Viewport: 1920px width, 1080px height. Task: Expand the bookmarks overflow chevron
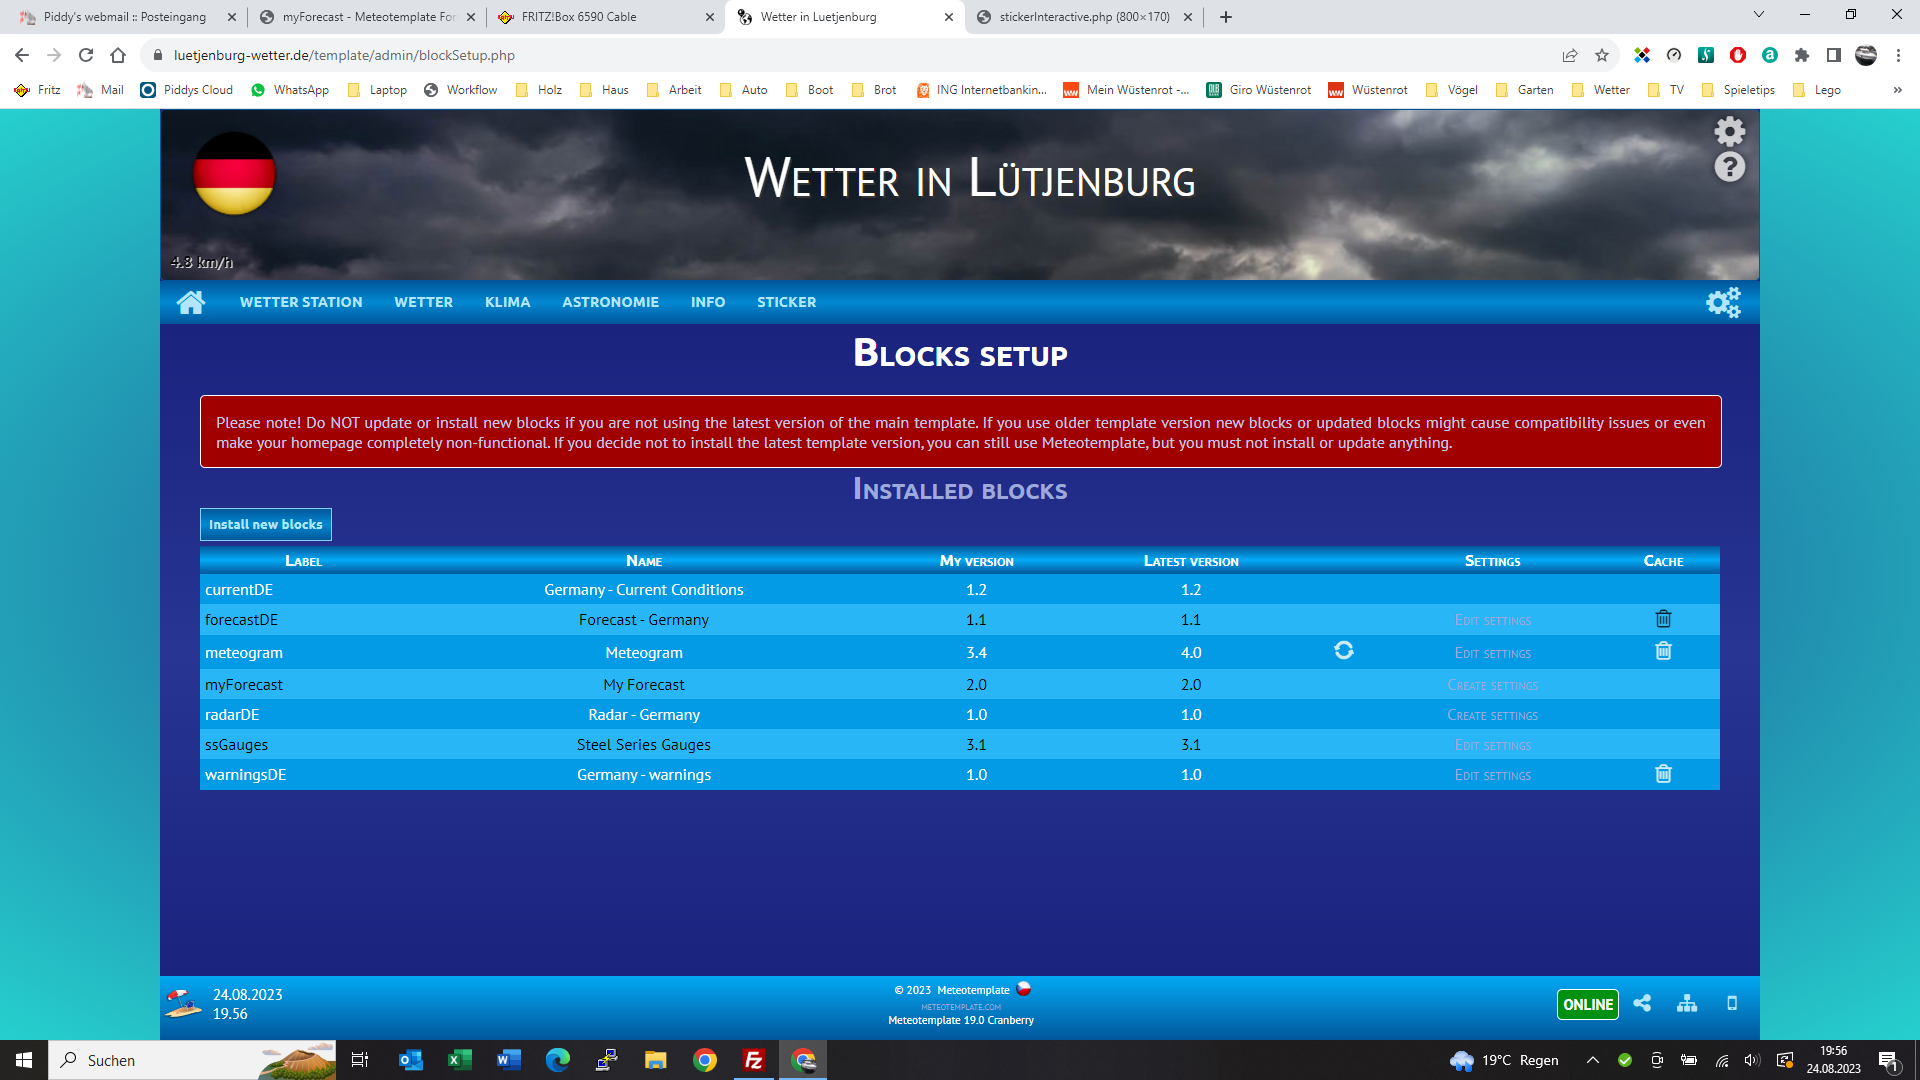[x=1897, y=89]
